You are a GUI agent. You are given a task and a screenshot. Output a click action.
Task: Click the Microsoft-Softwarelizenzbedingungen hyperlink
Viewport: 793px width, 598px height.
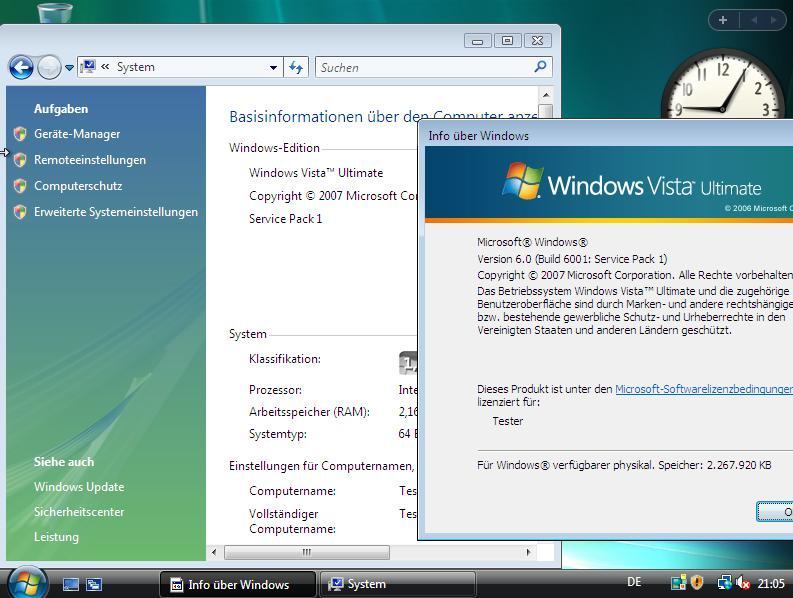pos(703,389)
